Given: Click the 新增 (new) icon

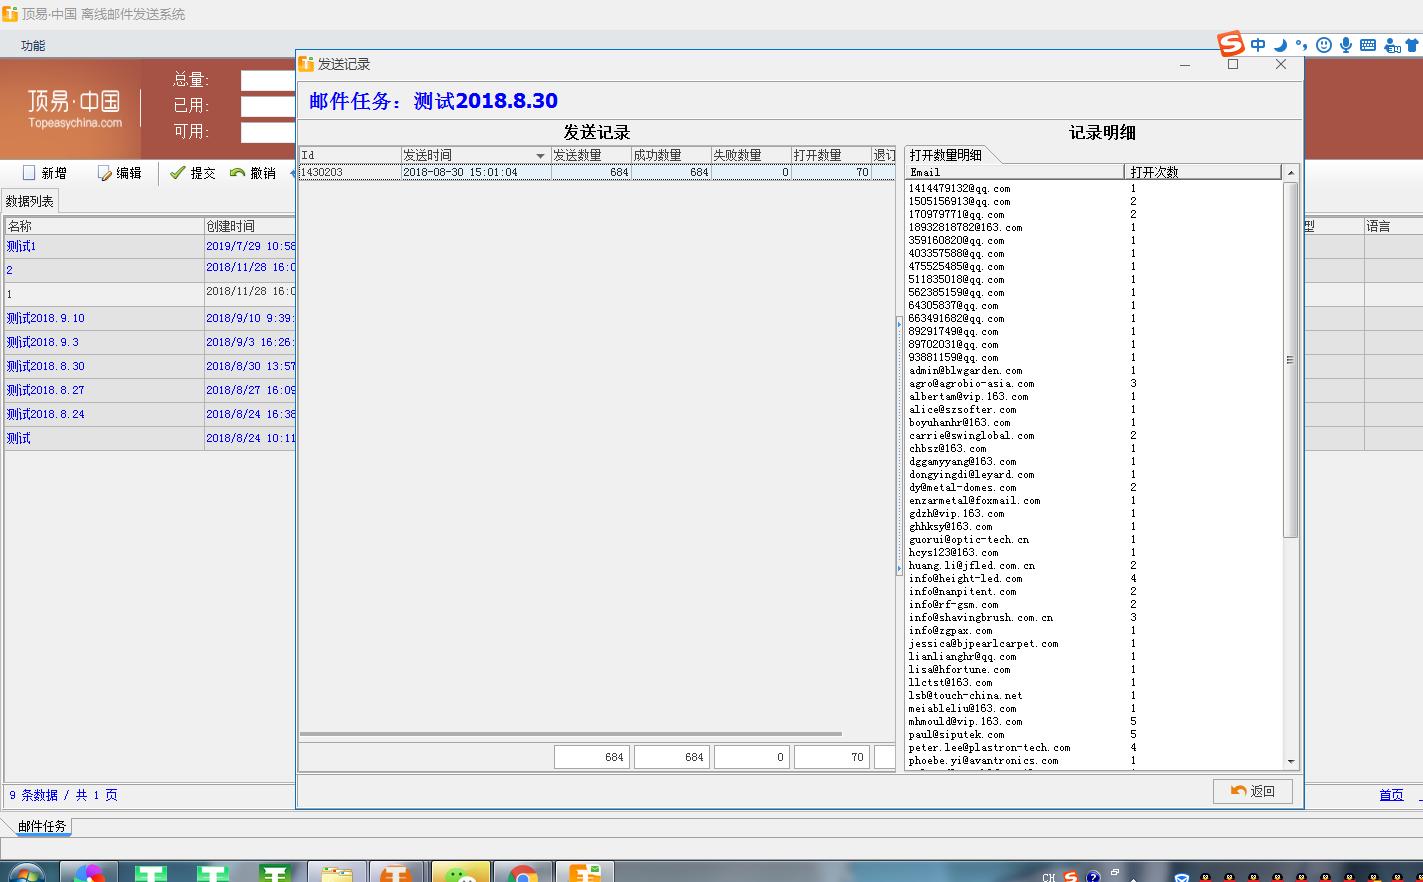Looking at the screenshot, I should pyautogui.click(x=31, y=171).
